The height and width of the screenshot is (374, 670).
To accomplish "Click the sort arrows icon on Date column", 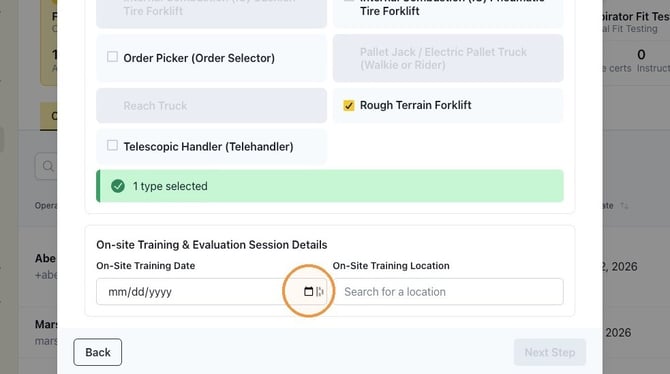I will tap(624, 206).
